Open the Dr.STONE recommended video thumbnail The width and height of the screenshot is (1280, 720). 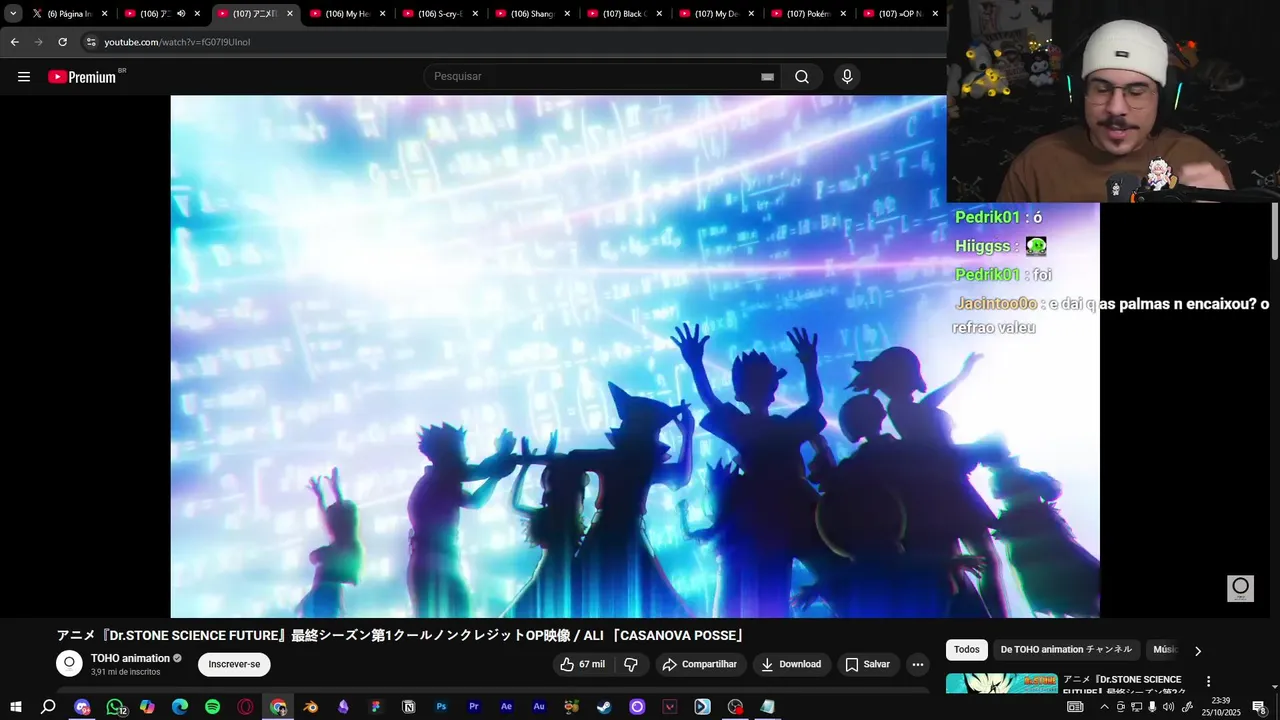click(x=1001, y=683)
